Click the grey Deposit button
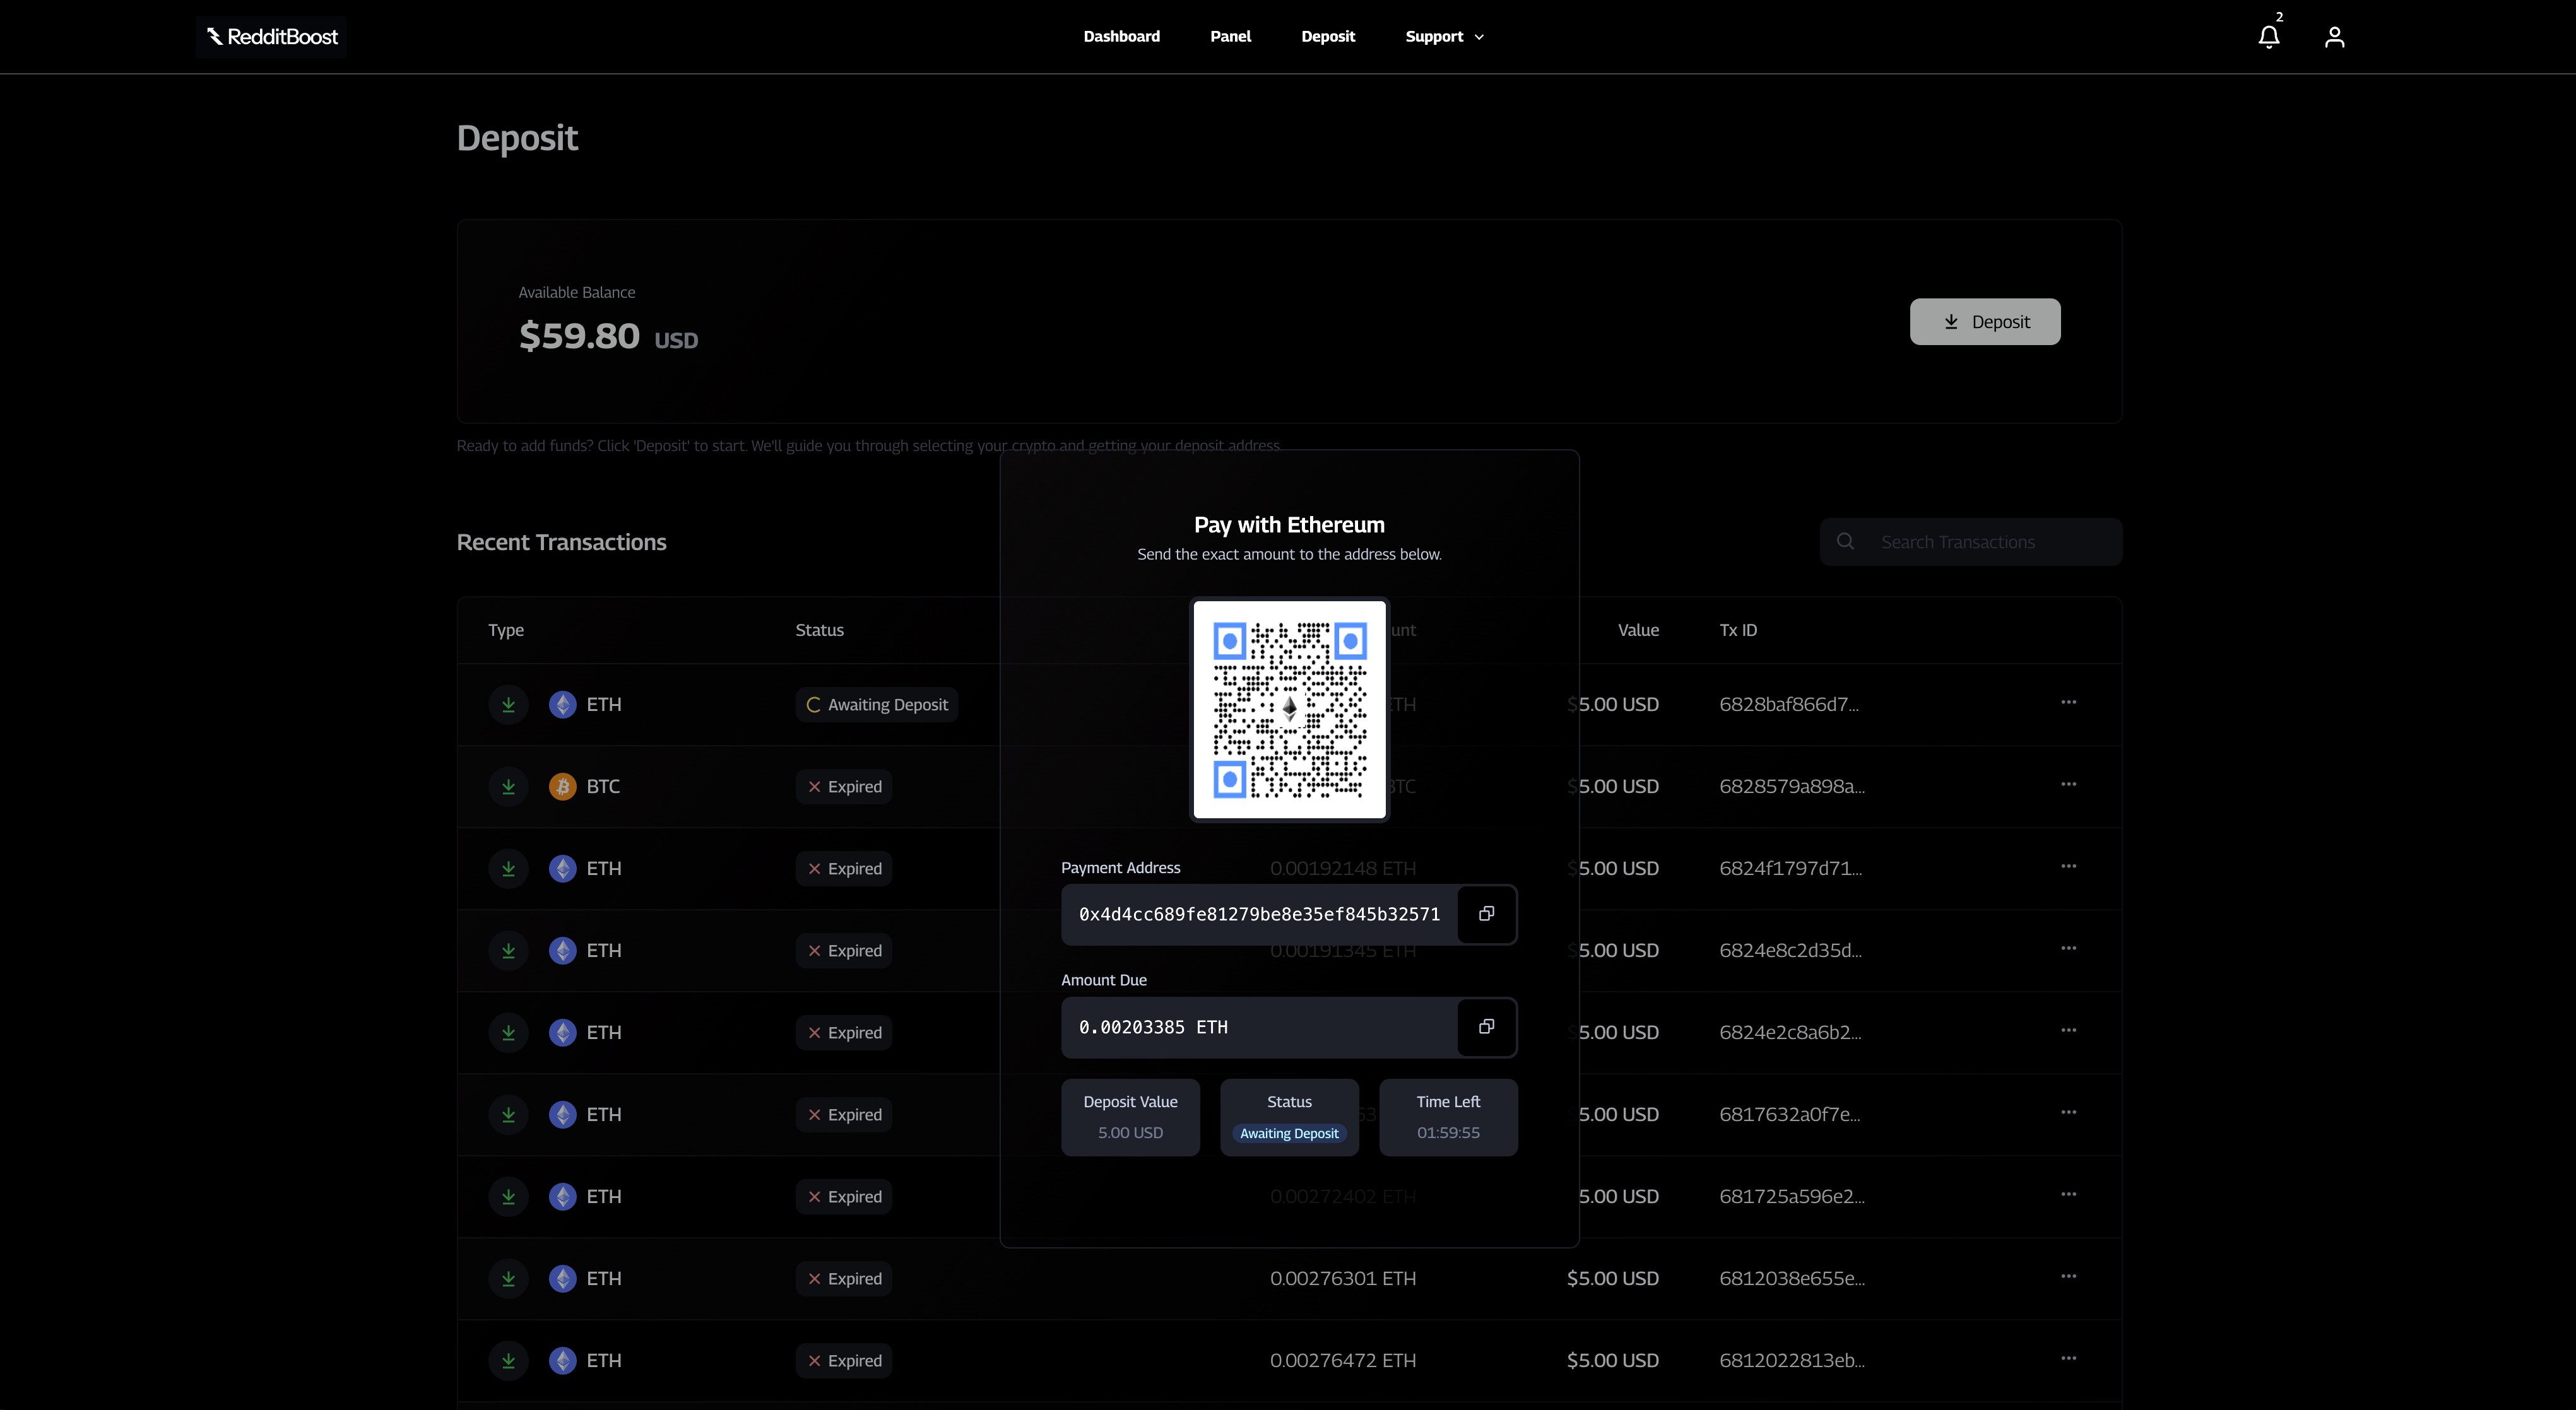Image resolution: width=2576 pixels, height=1410 pixels. point(1984,322)
